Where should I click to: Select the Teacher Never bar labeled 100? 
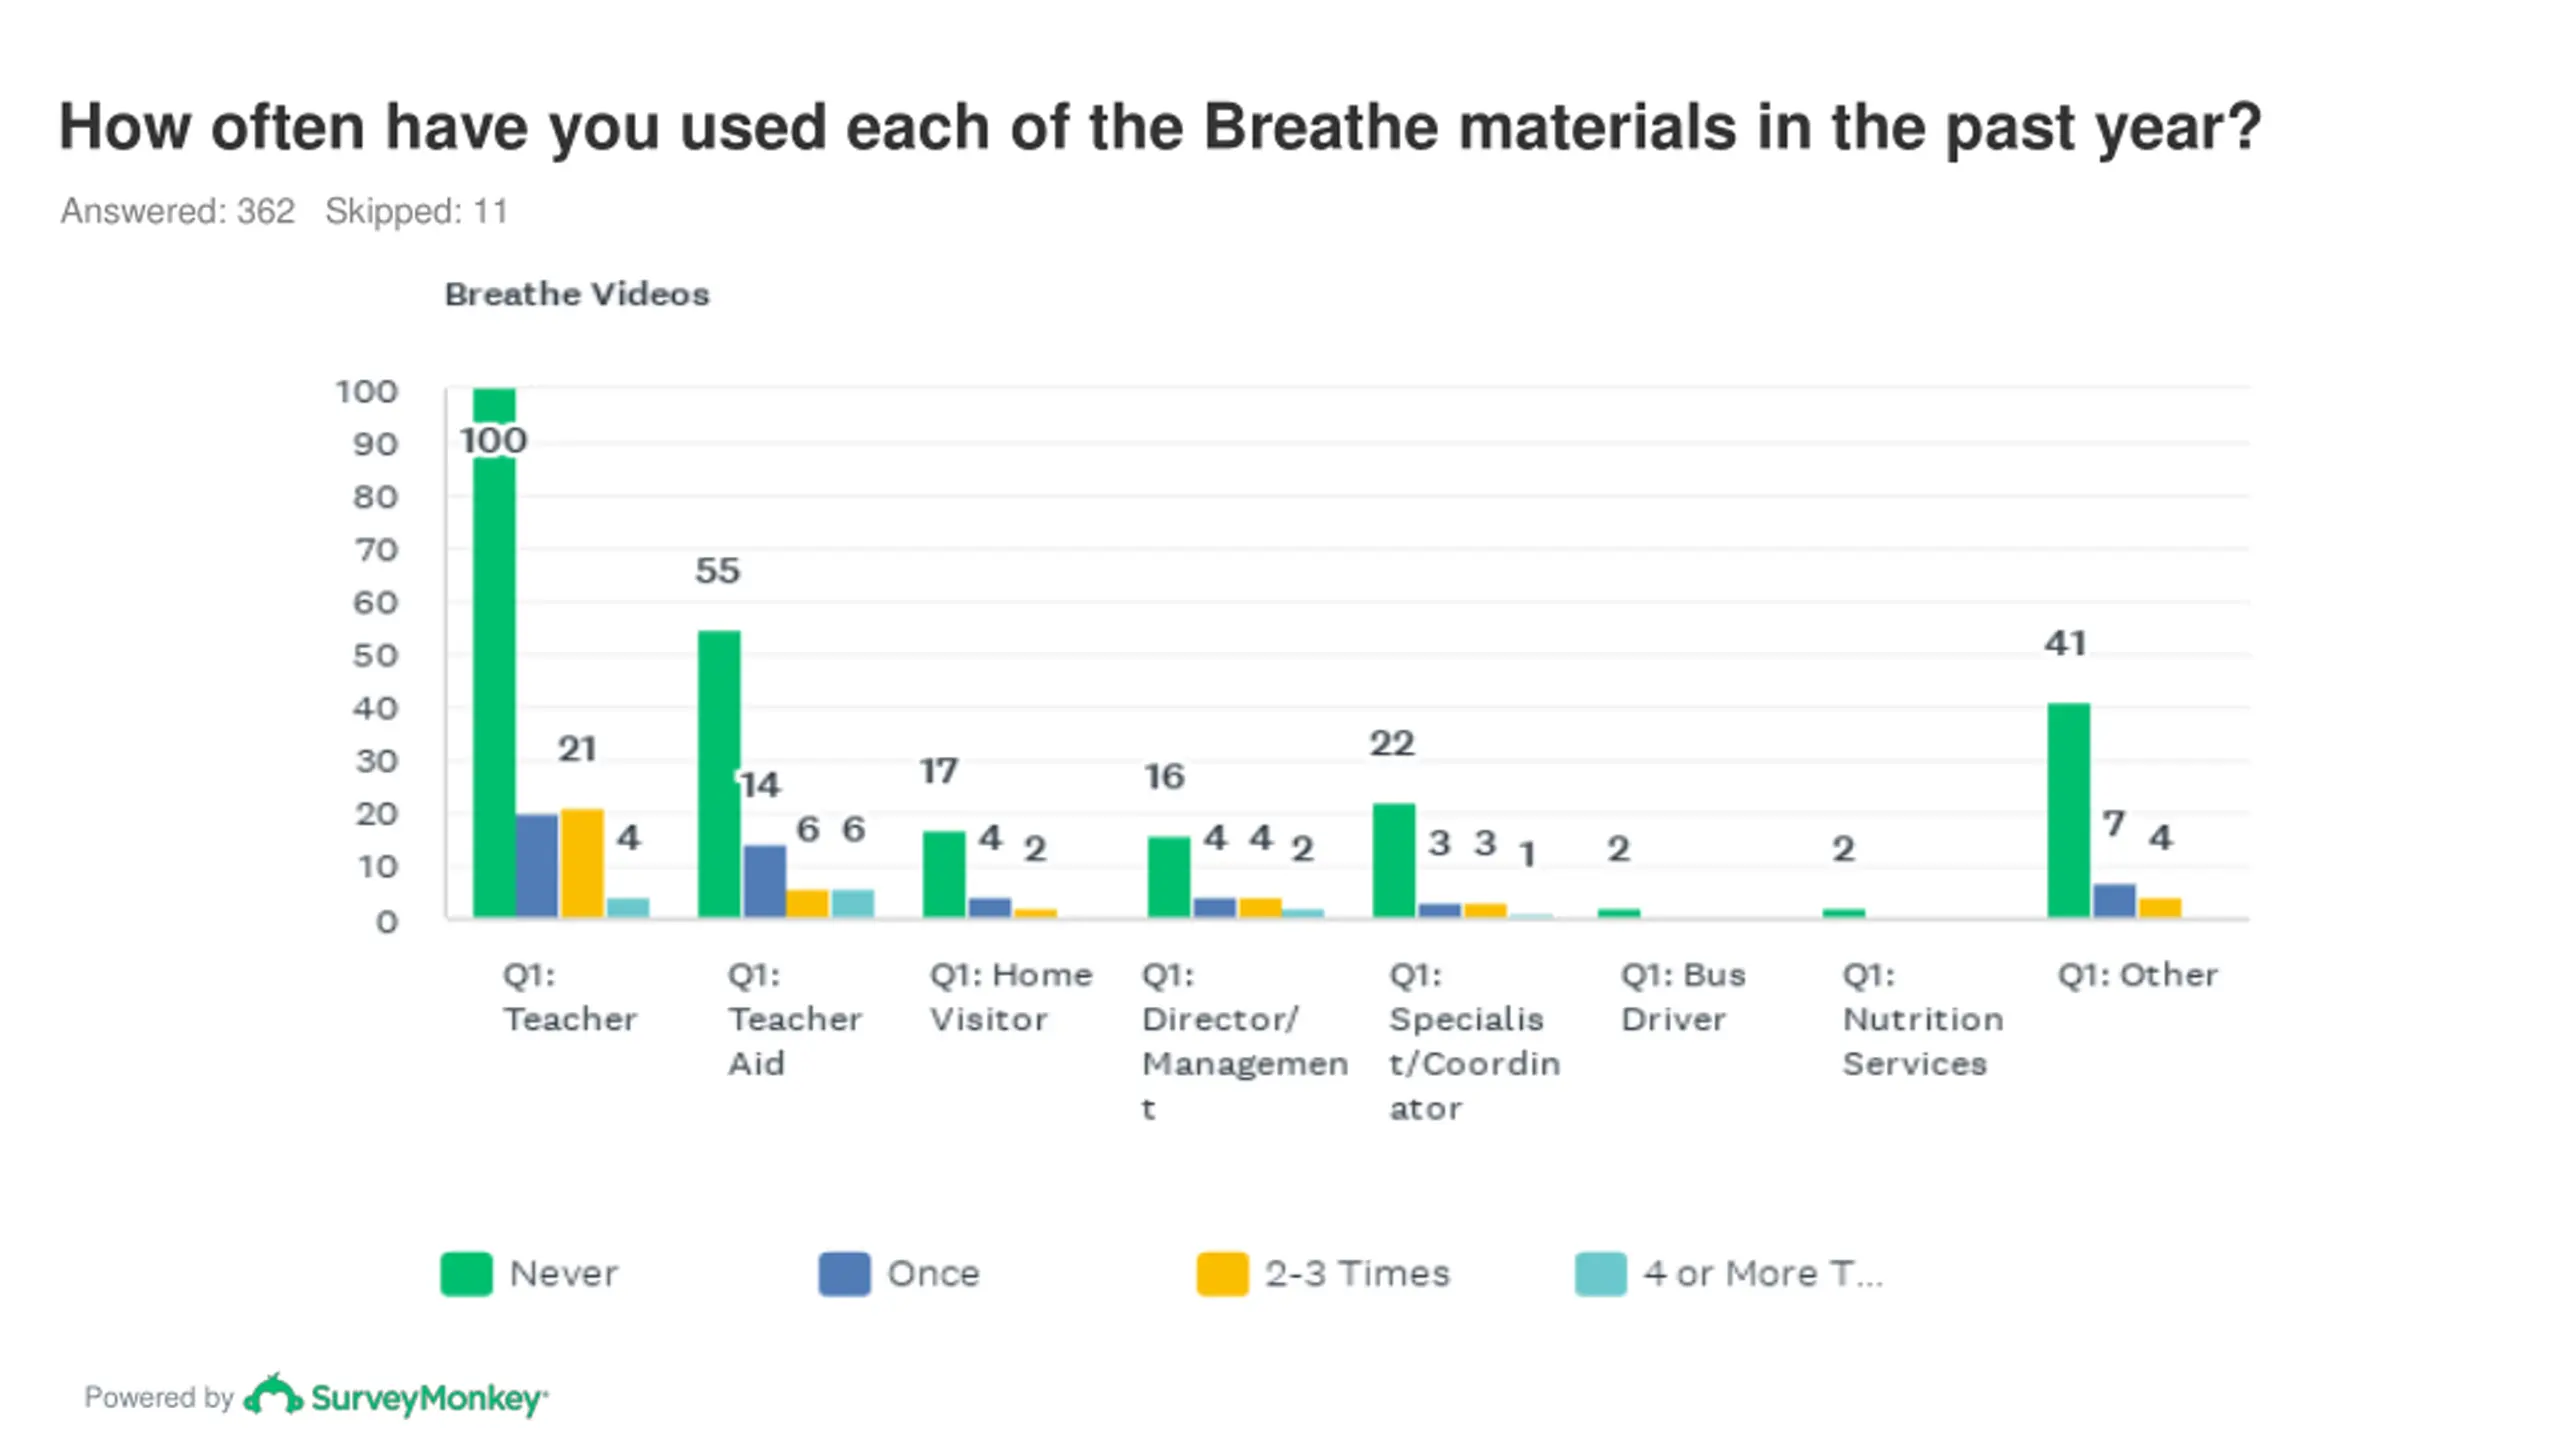coord(494,652)
